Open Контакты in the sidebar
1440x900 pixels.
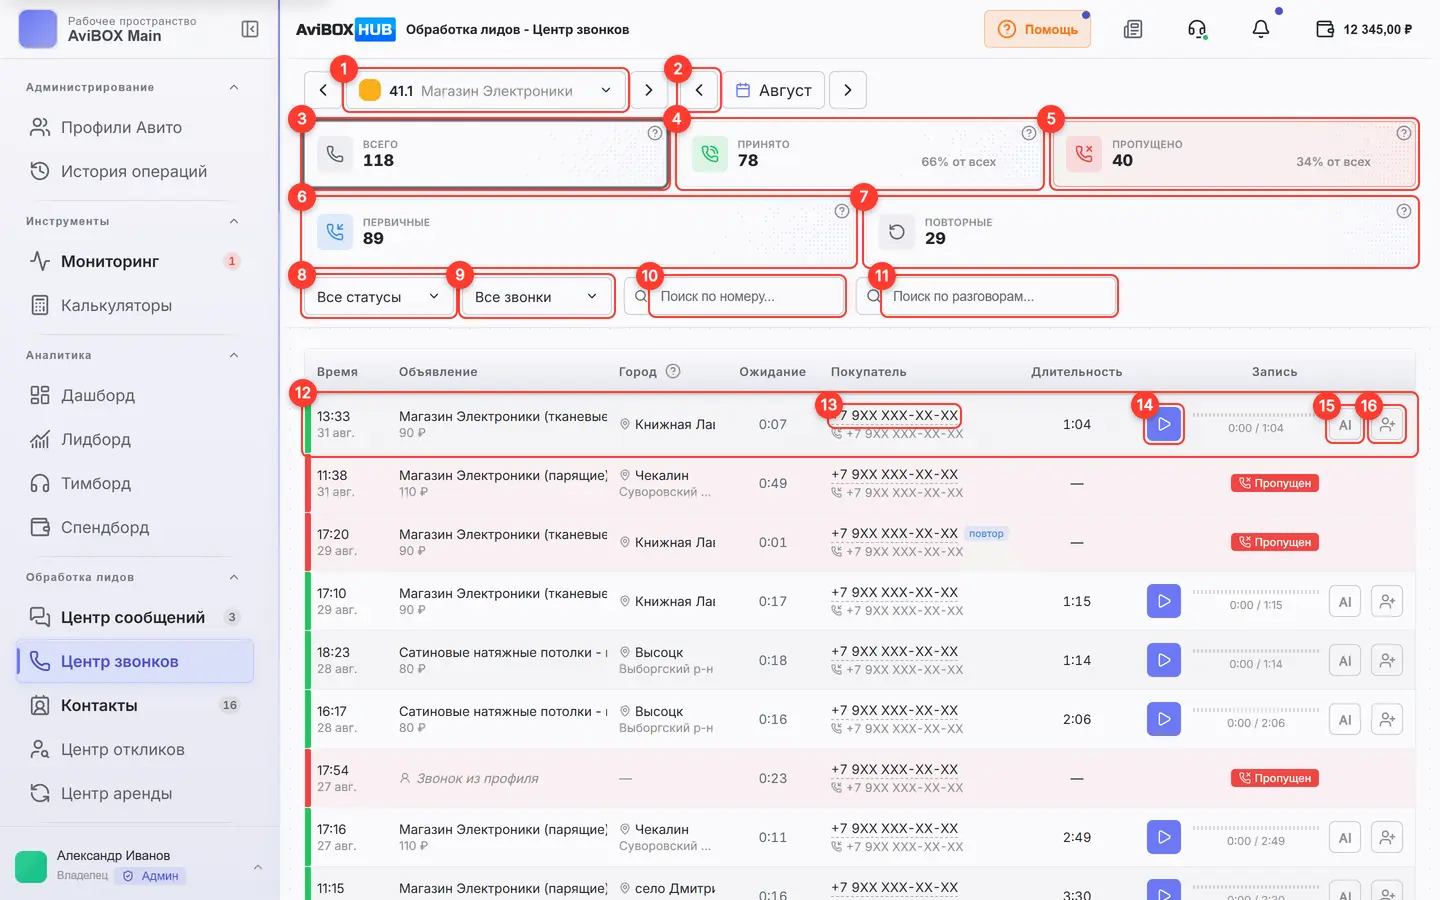coord(135,705)
